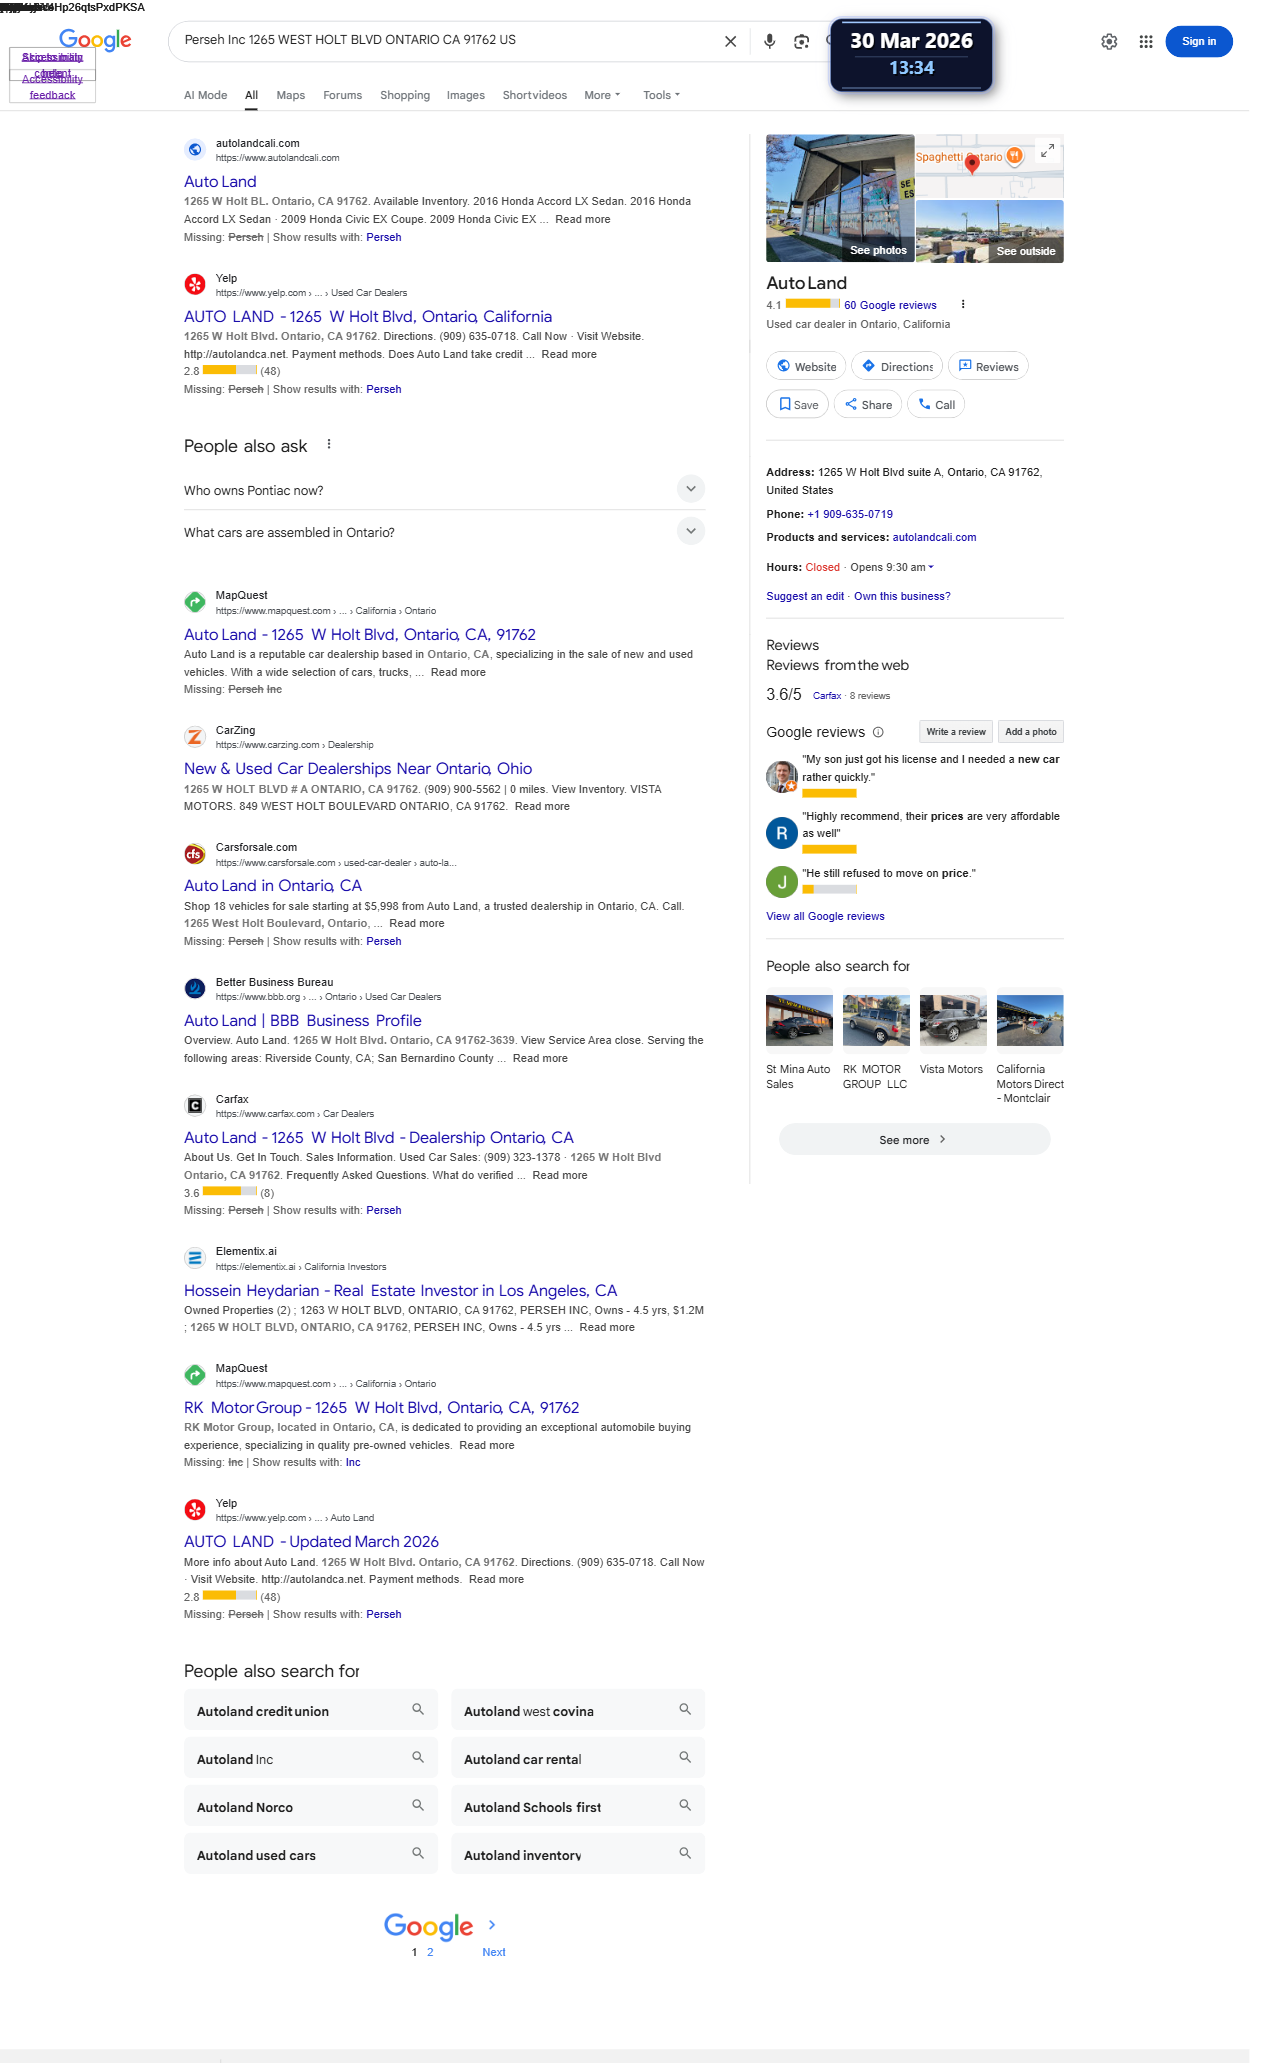Open search by image camera icon
1264x2063 pixels.
[801, 41]
